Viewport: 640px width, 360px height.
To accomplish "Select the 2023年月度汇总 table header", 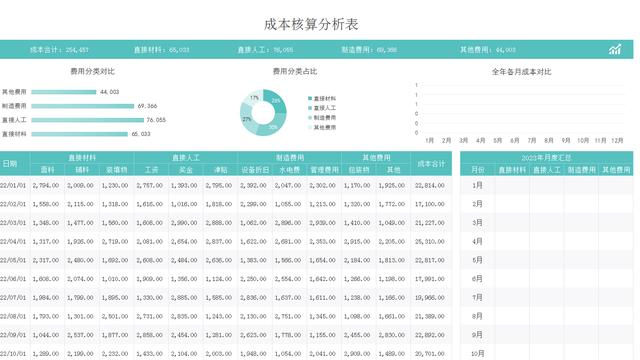I will coord(547,158).
